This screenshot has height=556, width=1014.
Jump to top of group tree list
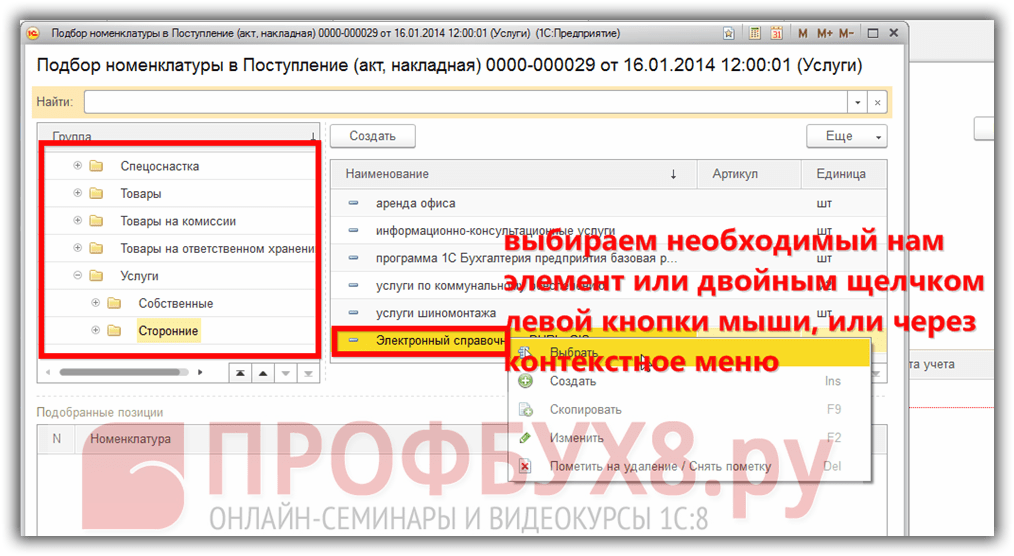[241, 372]
